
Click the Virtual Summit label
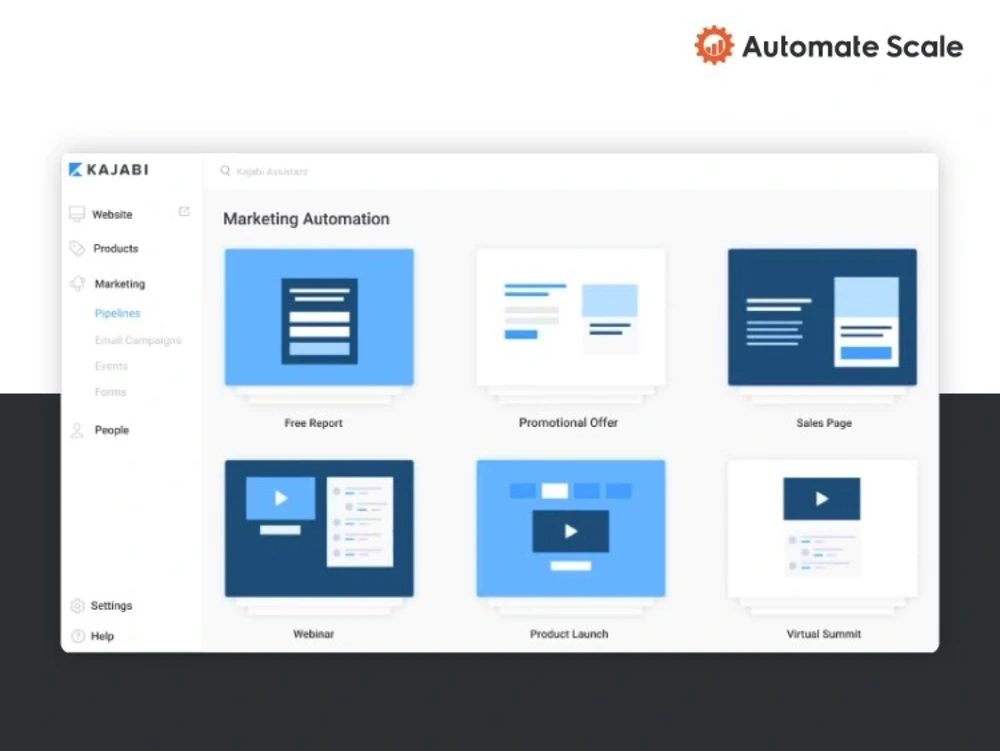823,634
